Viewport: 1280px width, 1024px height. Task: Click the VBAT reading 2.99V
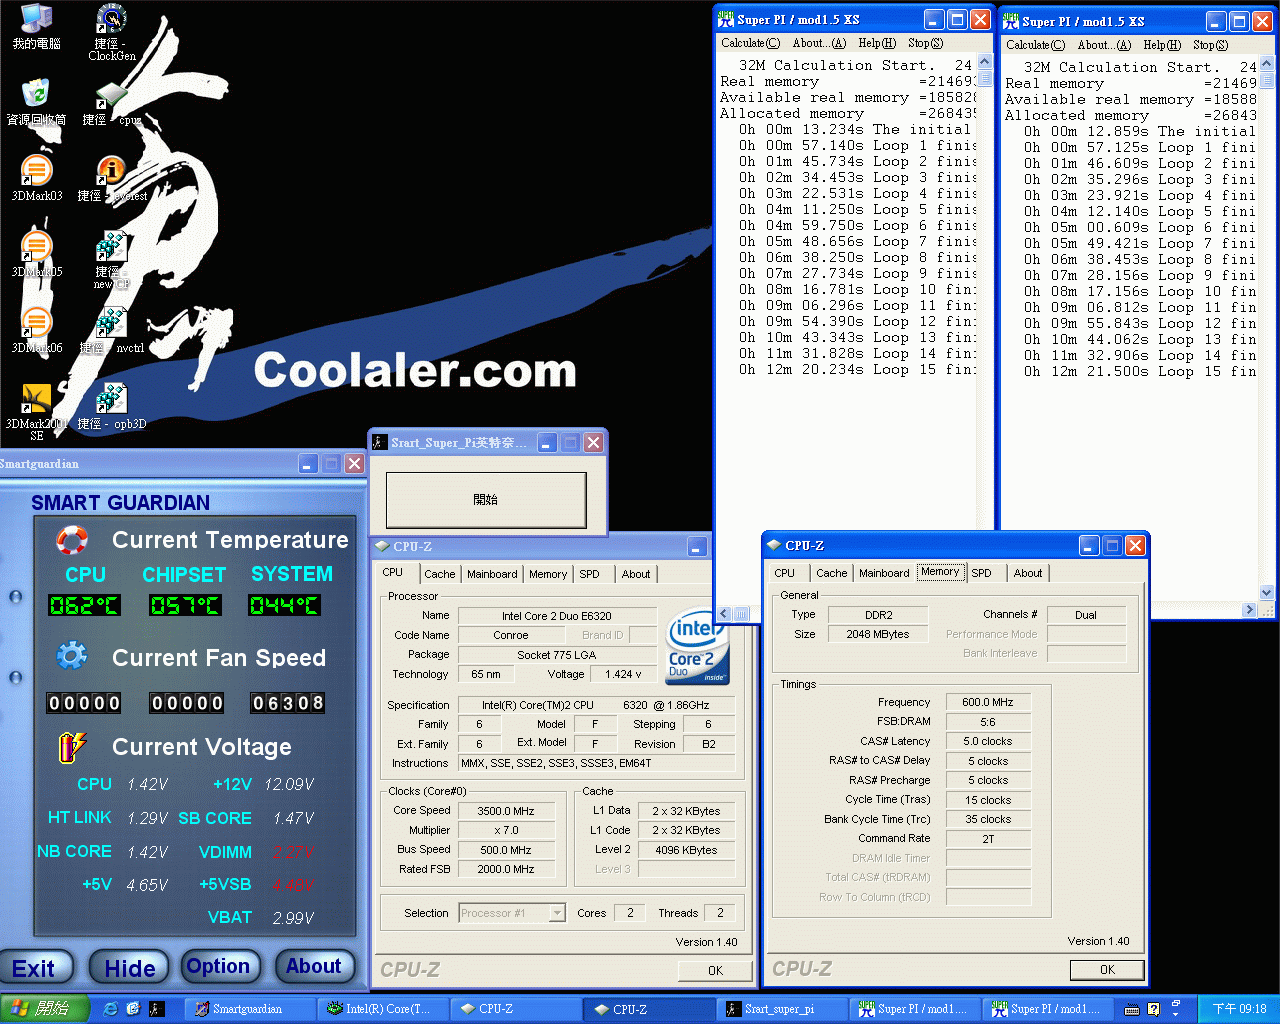(x=293, y=918)
